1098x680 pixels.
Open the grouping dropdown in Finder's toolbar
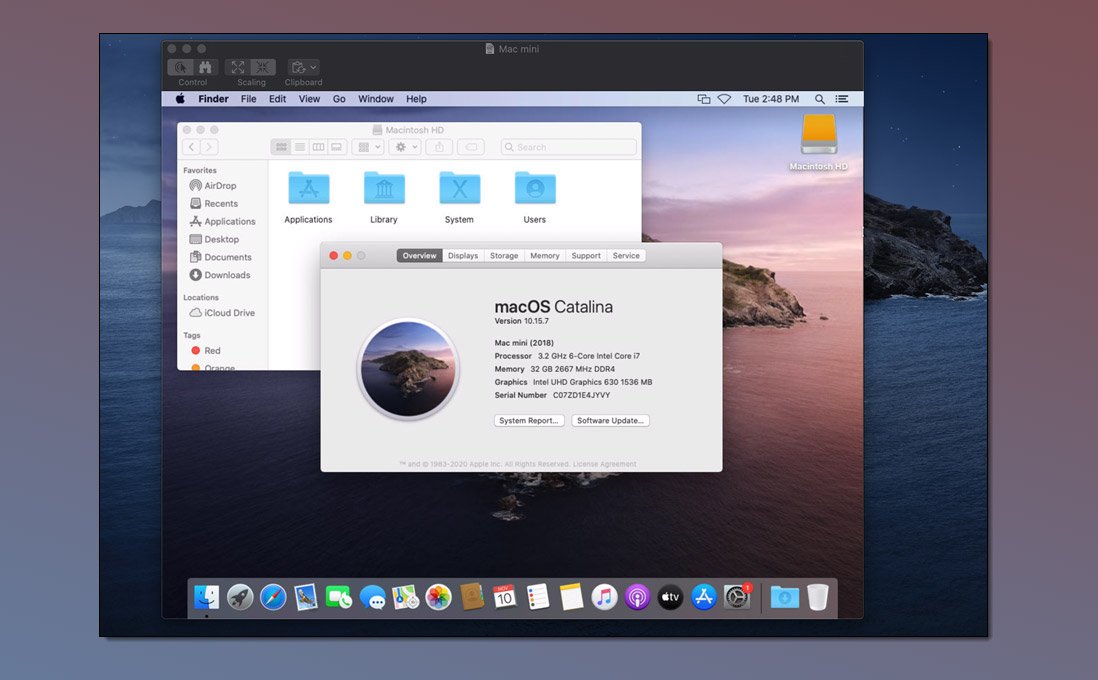click(368, 147)
